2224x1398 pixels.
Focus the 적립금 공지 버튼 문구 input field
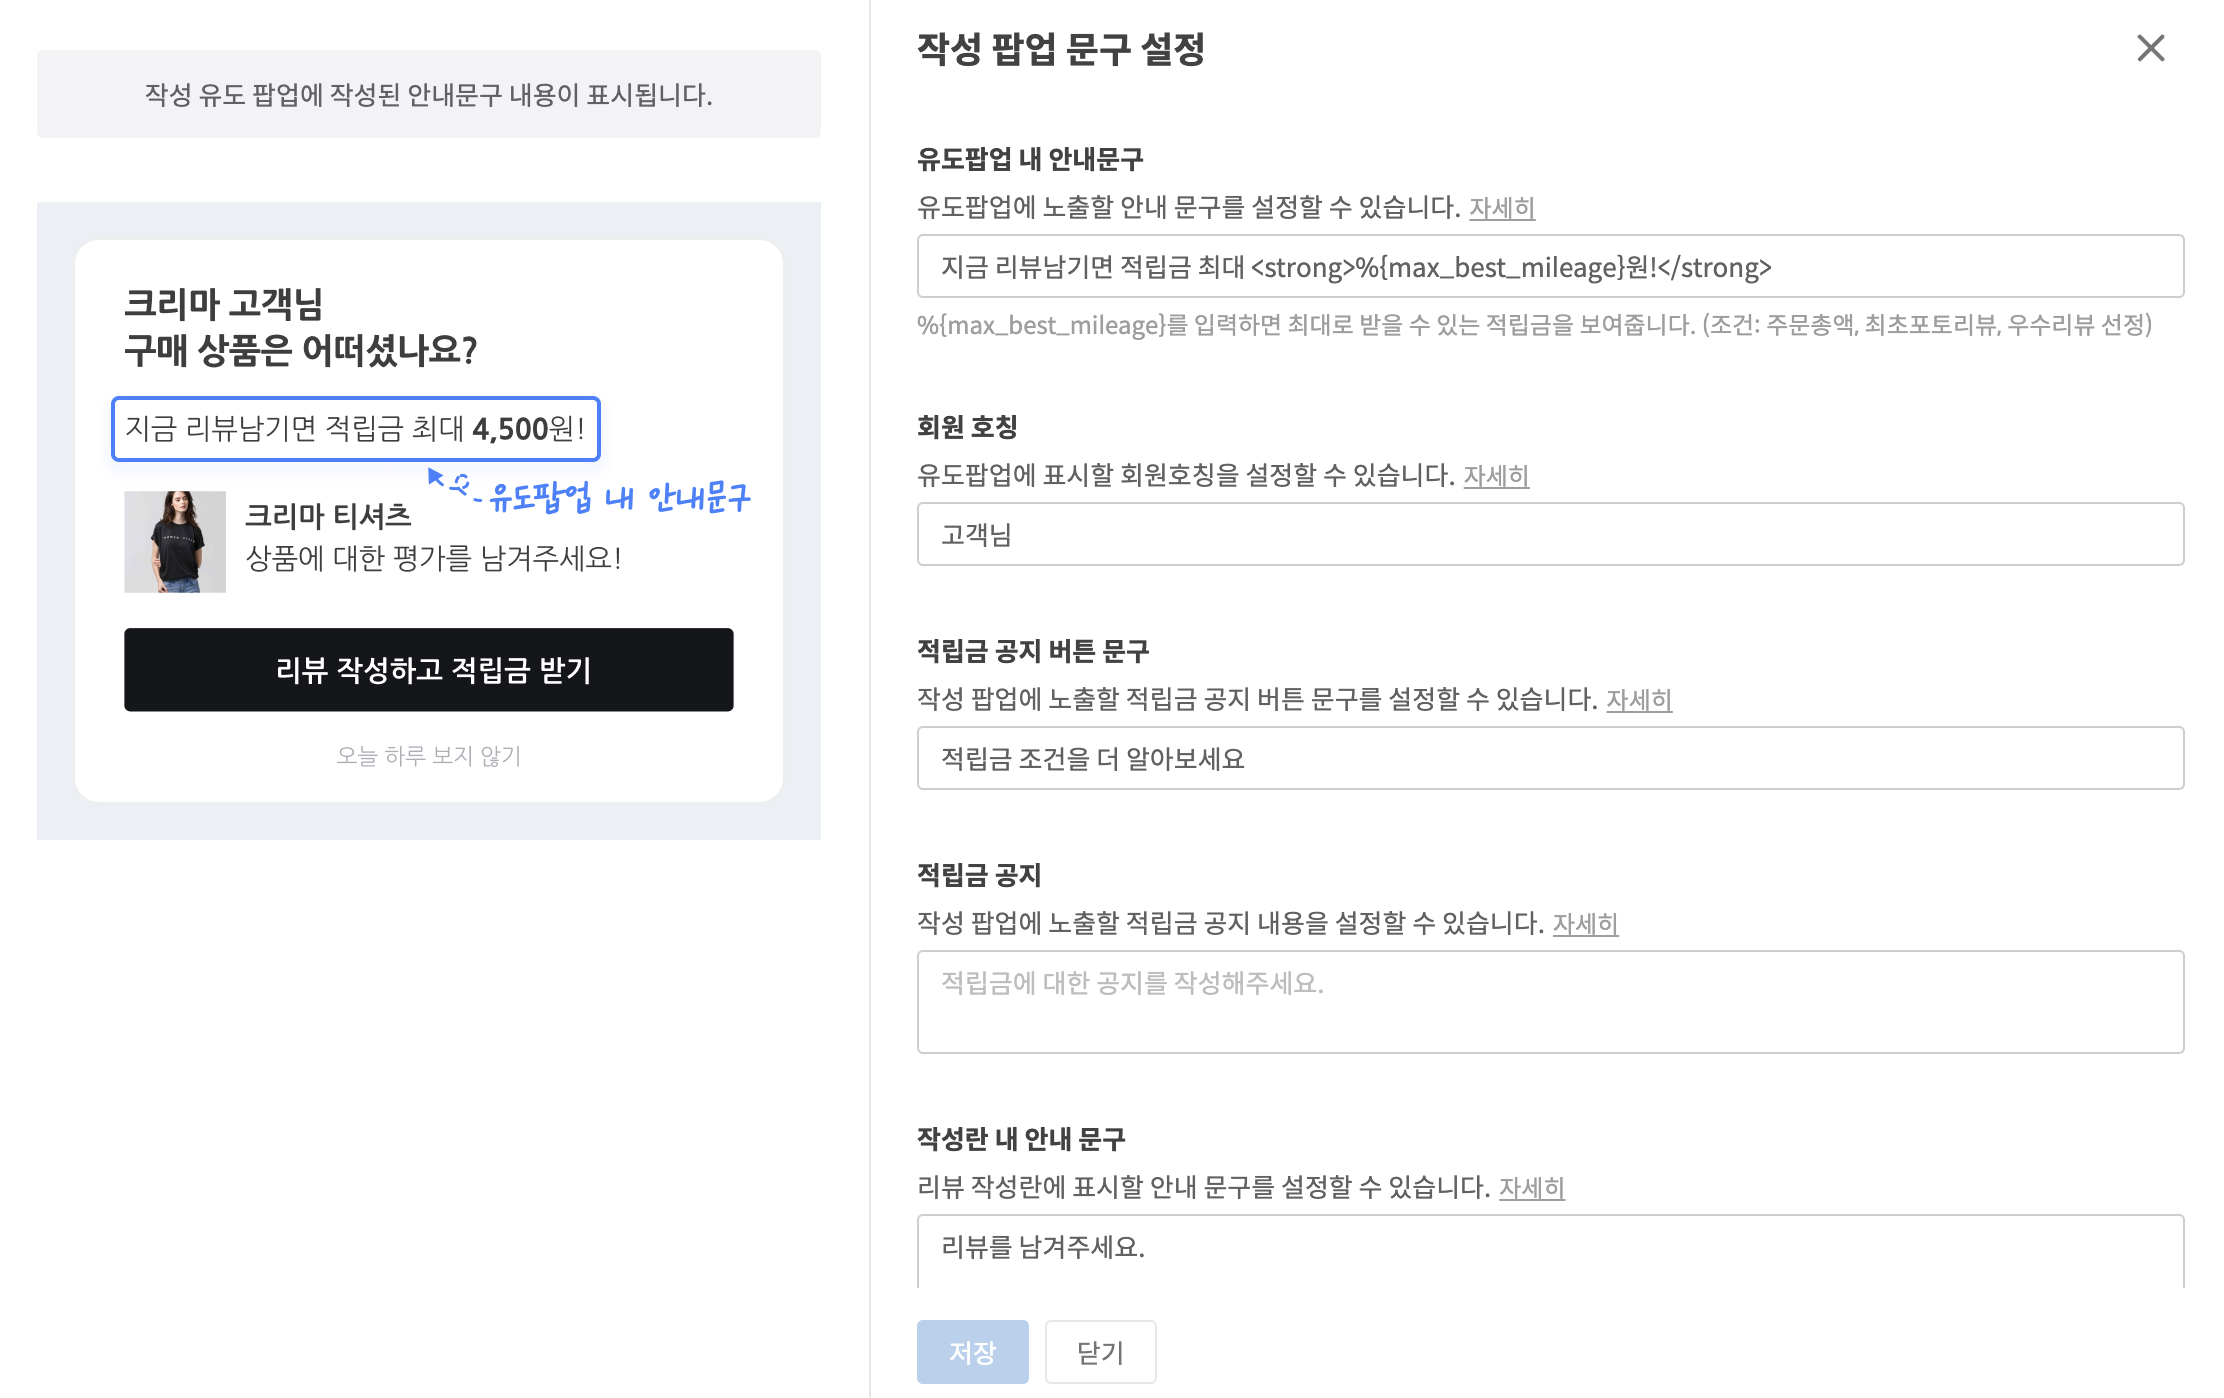pos(1550,759)
